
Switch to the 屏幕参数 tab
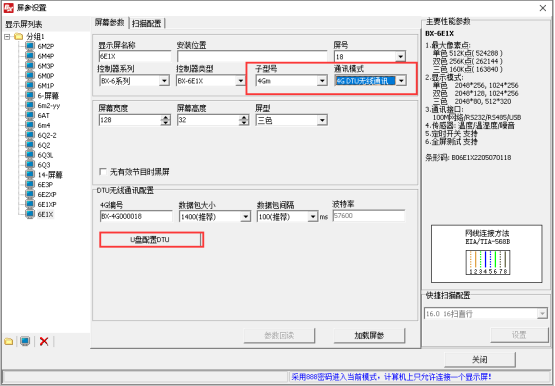[x=109, y=23]
